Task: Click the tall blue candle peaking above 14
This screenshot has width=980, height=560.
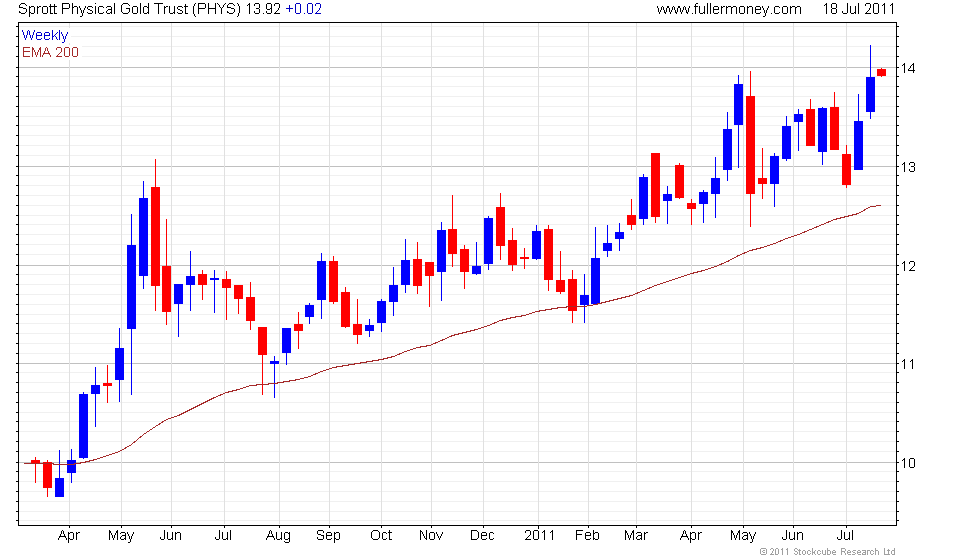Action: [x=870, y=94]
